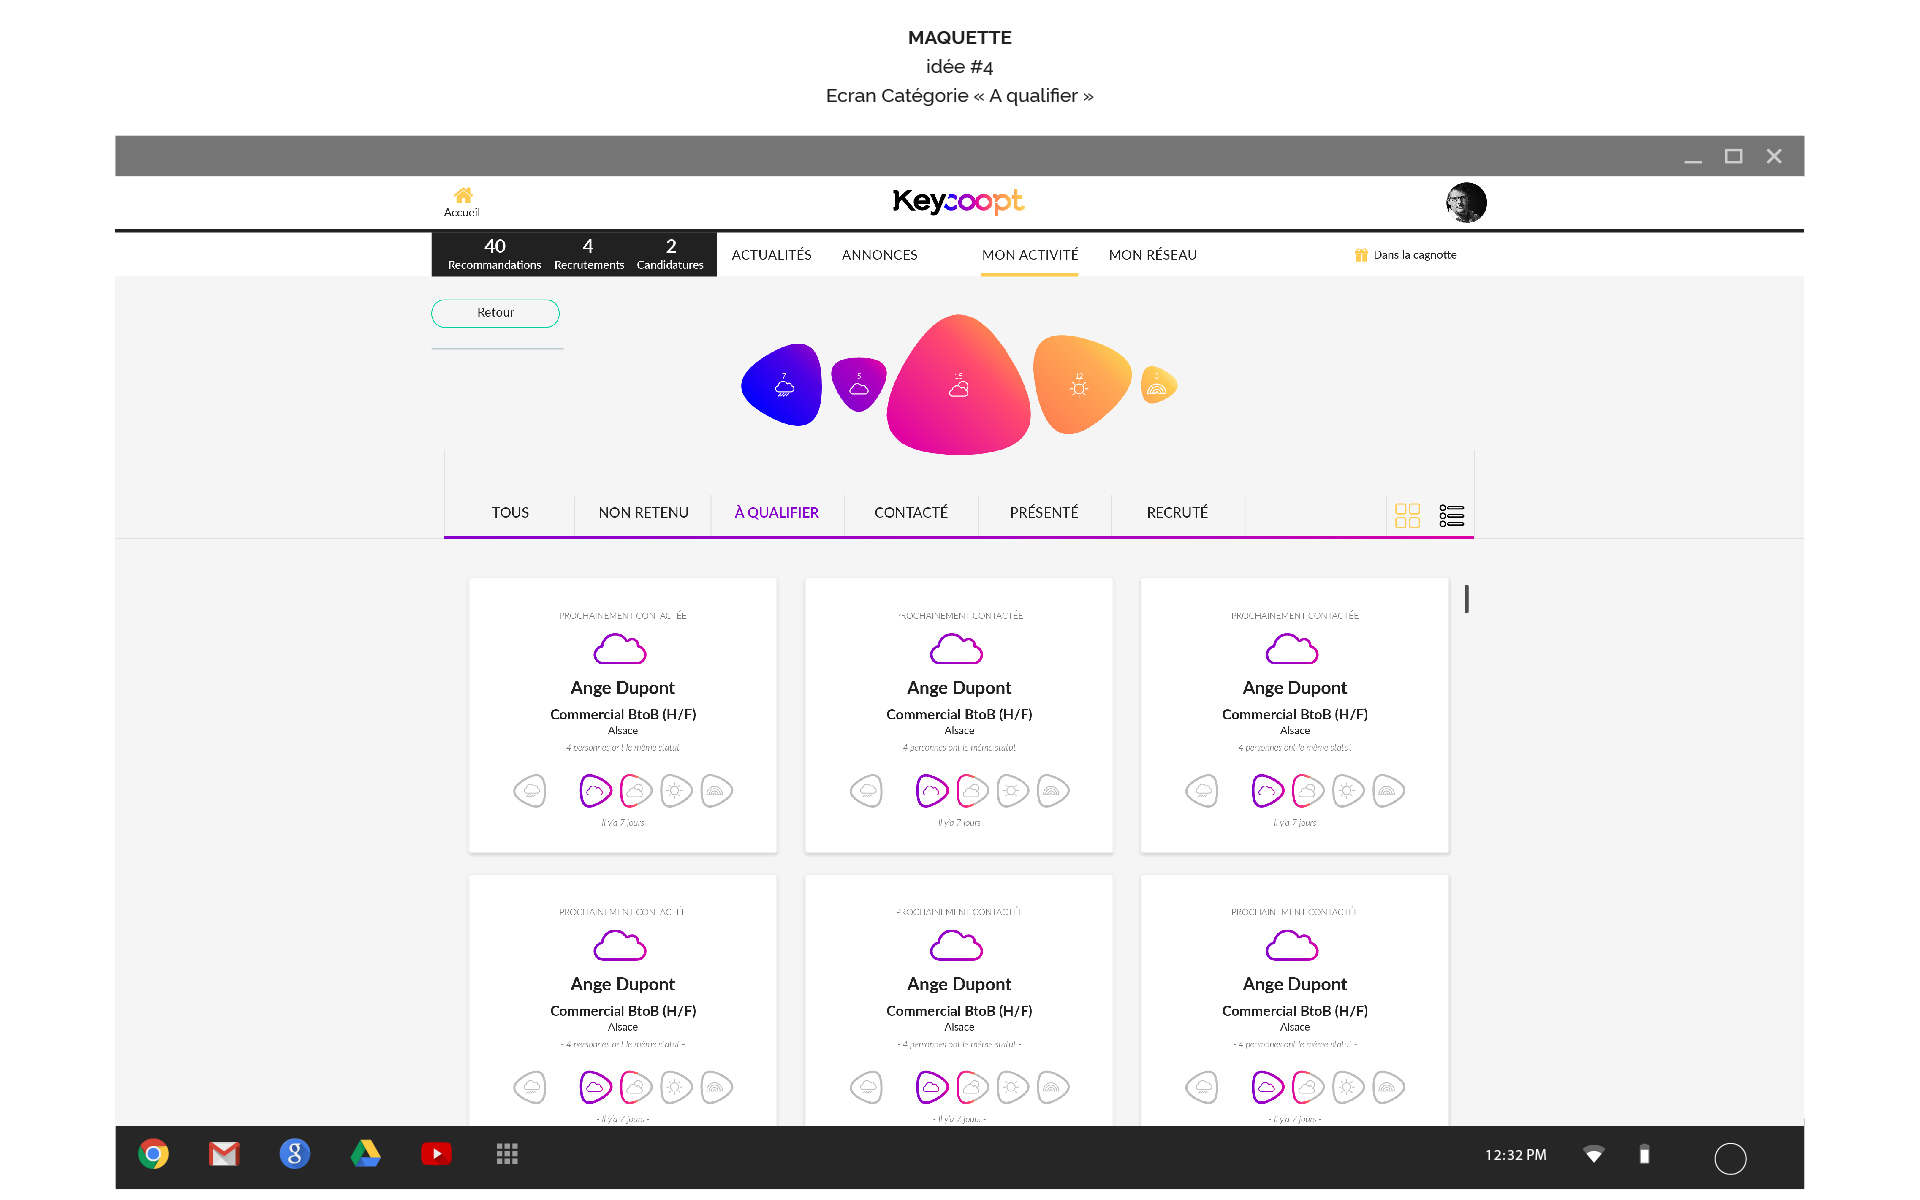
Task: Select the blue rain cloud blob
Action: point(783,385)
